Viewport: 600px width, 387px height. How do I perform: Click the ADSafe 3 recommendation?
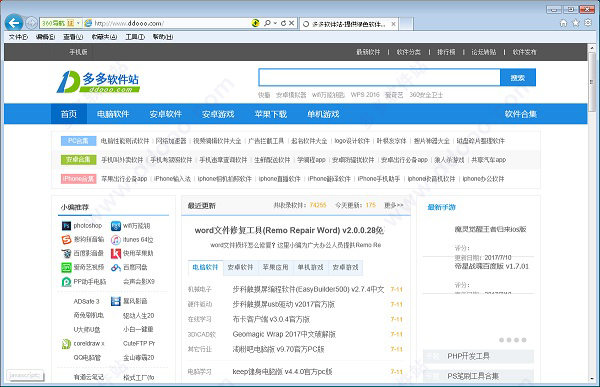86,302
